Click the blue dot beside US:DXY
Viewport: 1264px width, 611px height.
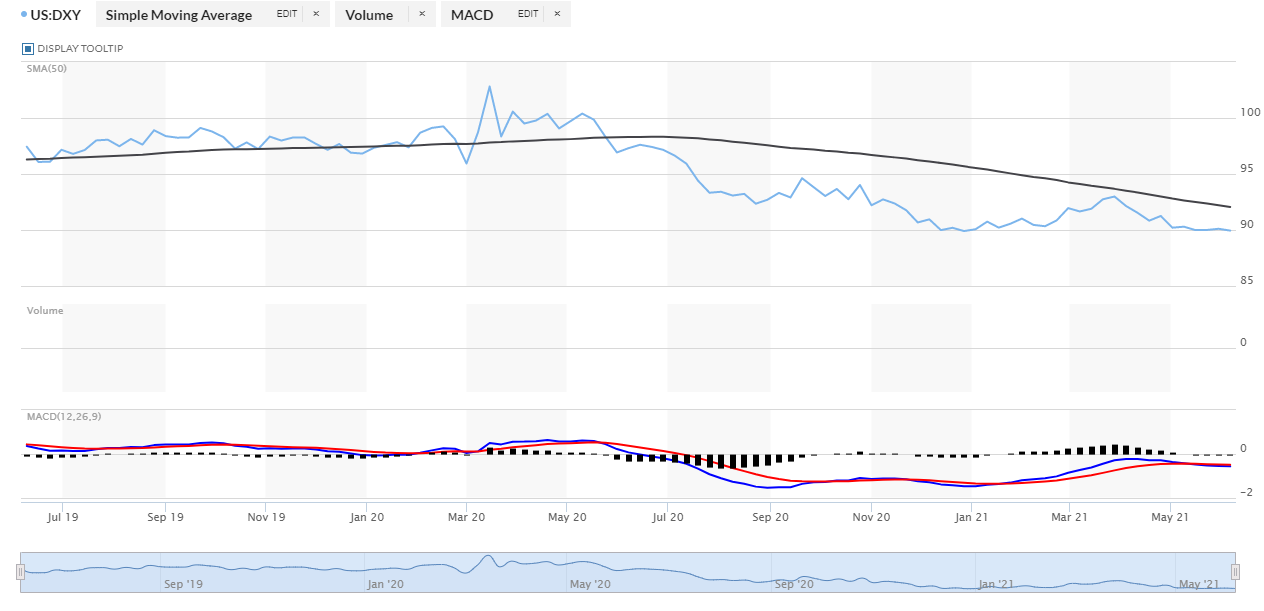[x=24, y=14]
